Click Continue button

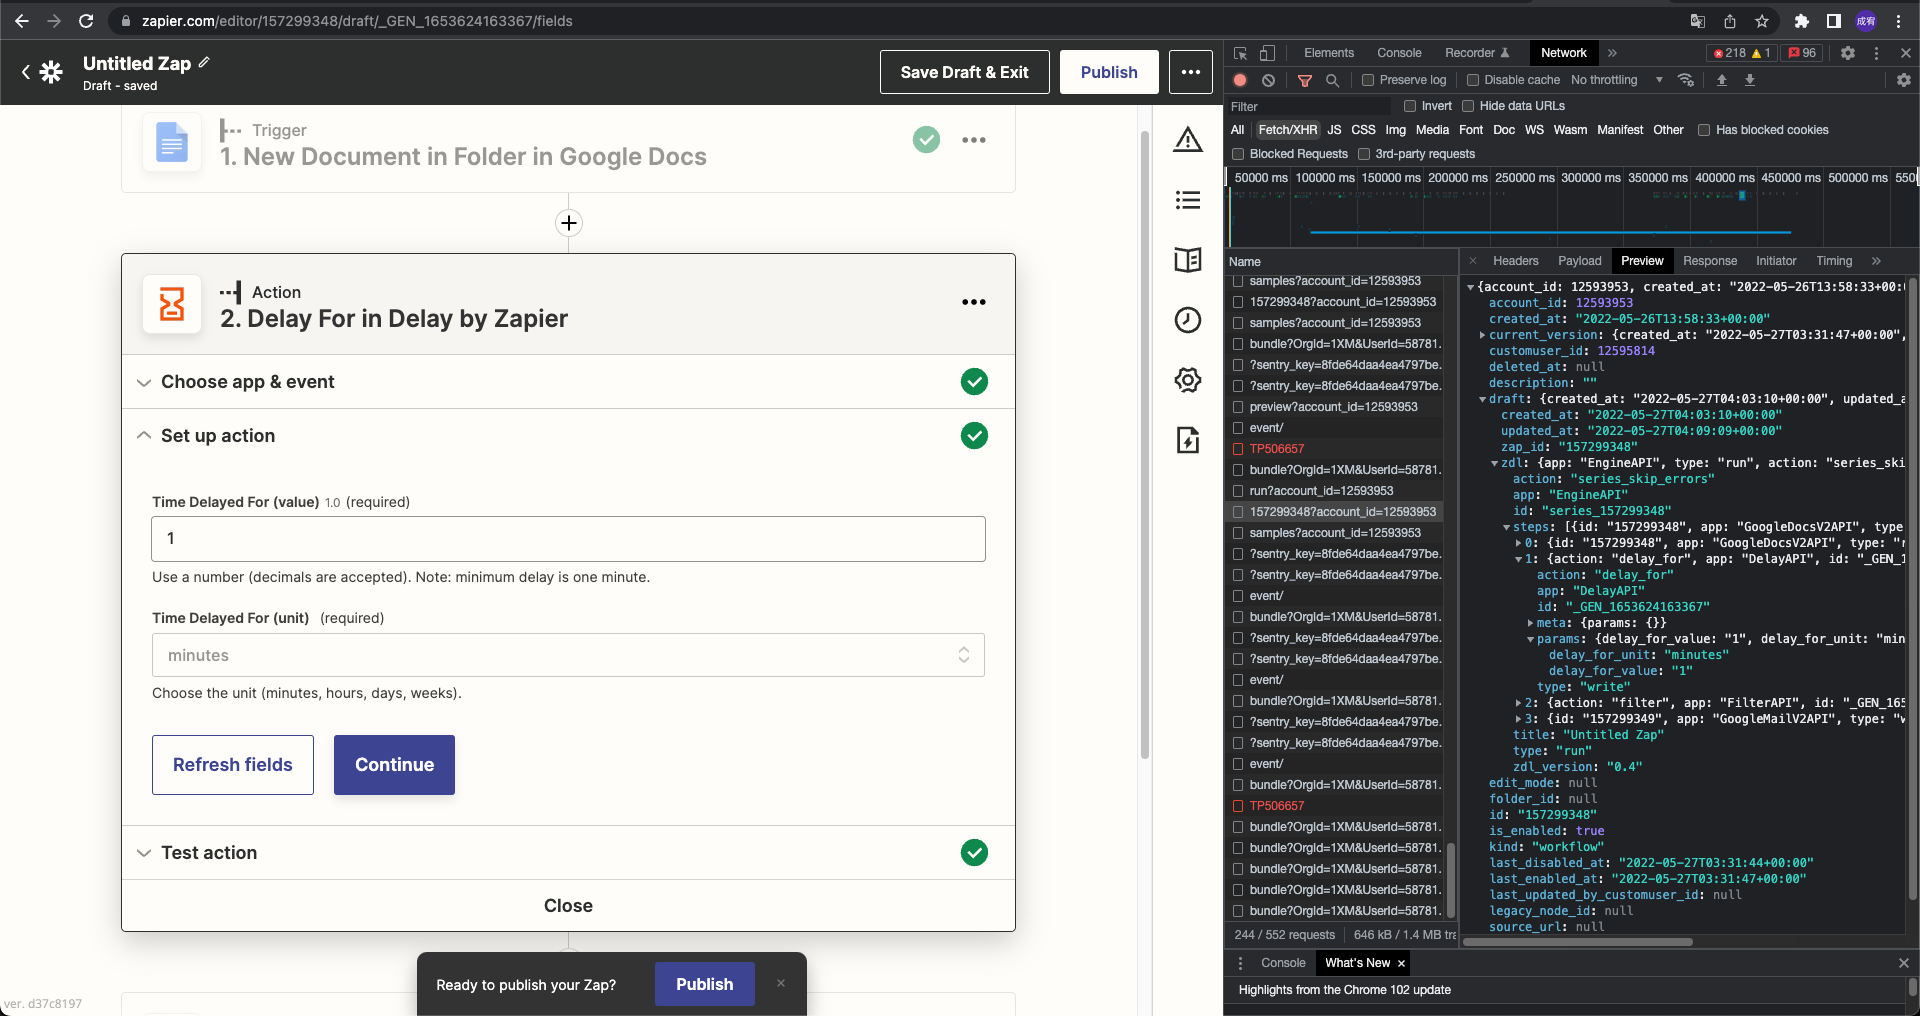pos(394,765)
